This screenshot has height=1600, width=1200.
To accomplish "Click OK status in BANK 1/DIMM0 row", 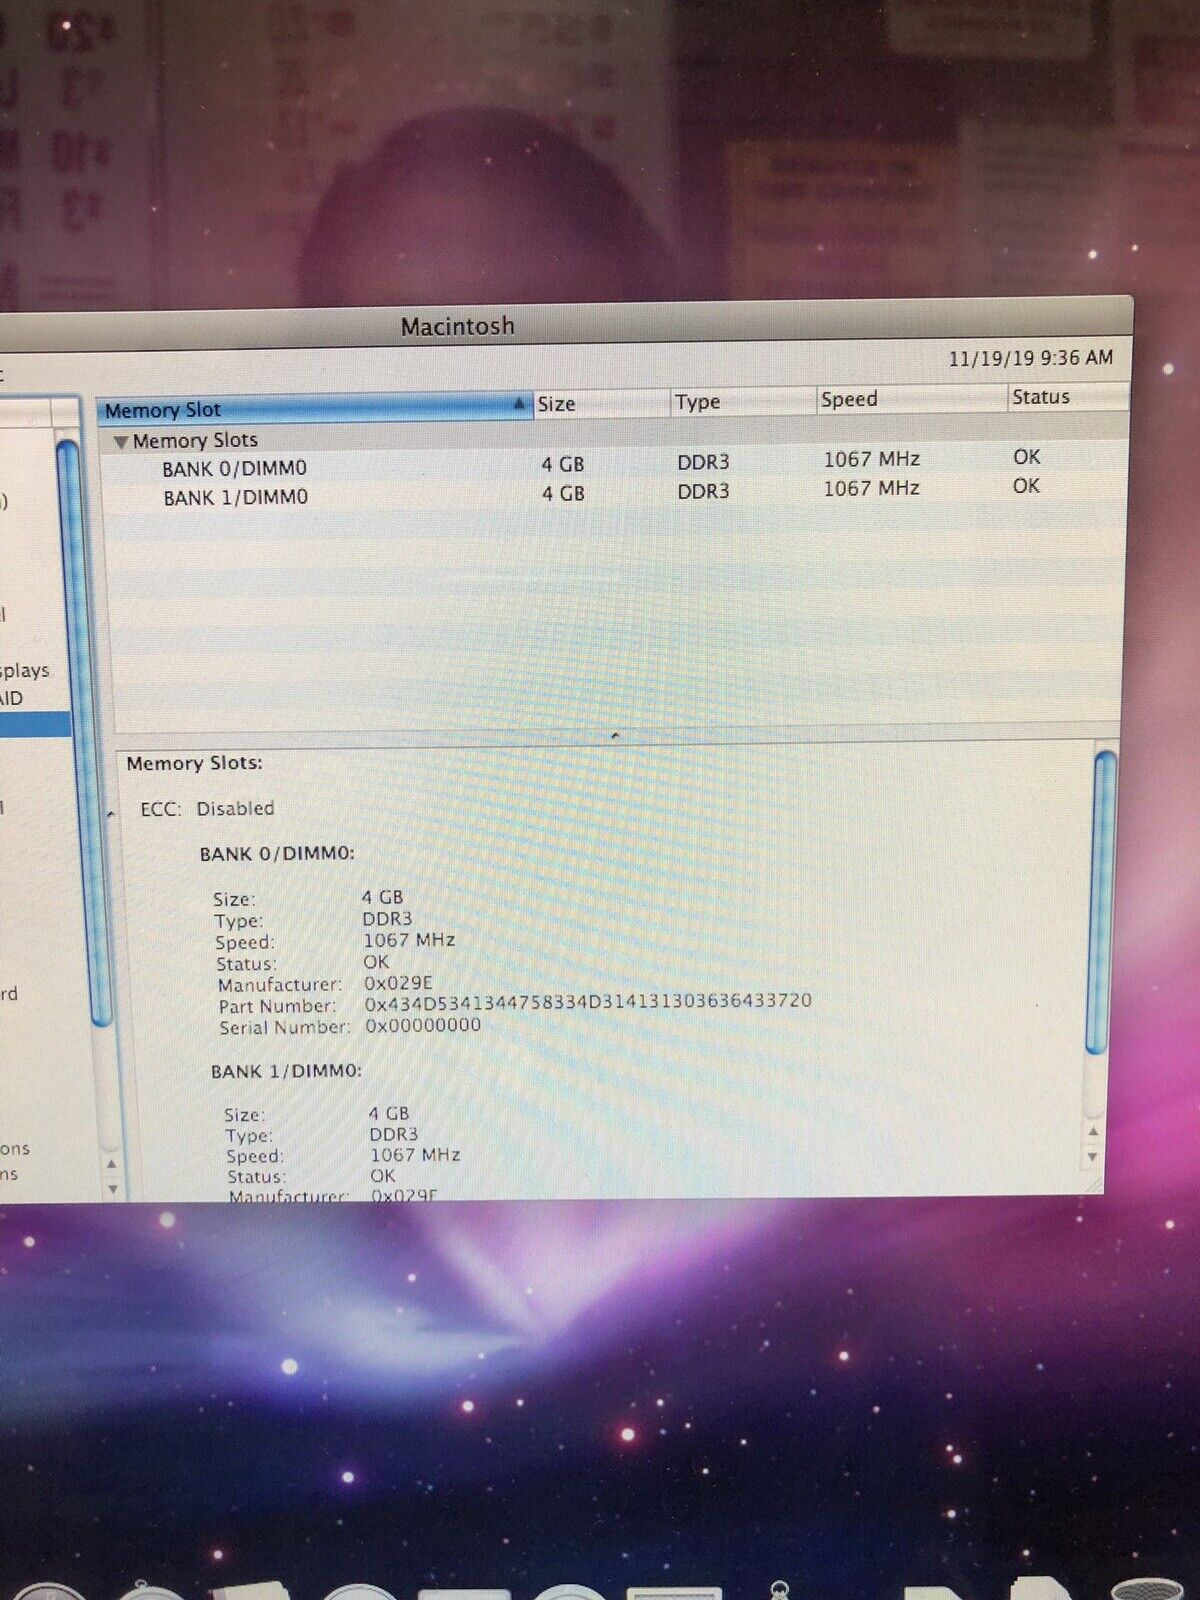I will 1026,486.
